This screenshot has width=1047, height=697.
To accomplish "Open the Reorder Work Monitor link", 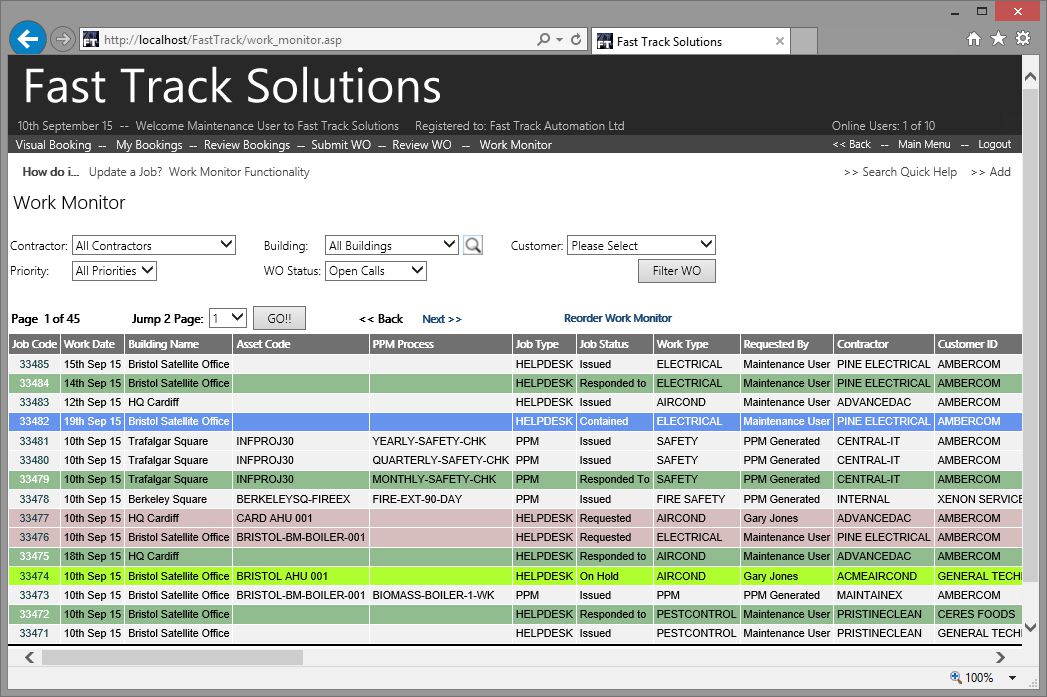I will (x=618, y=318).
